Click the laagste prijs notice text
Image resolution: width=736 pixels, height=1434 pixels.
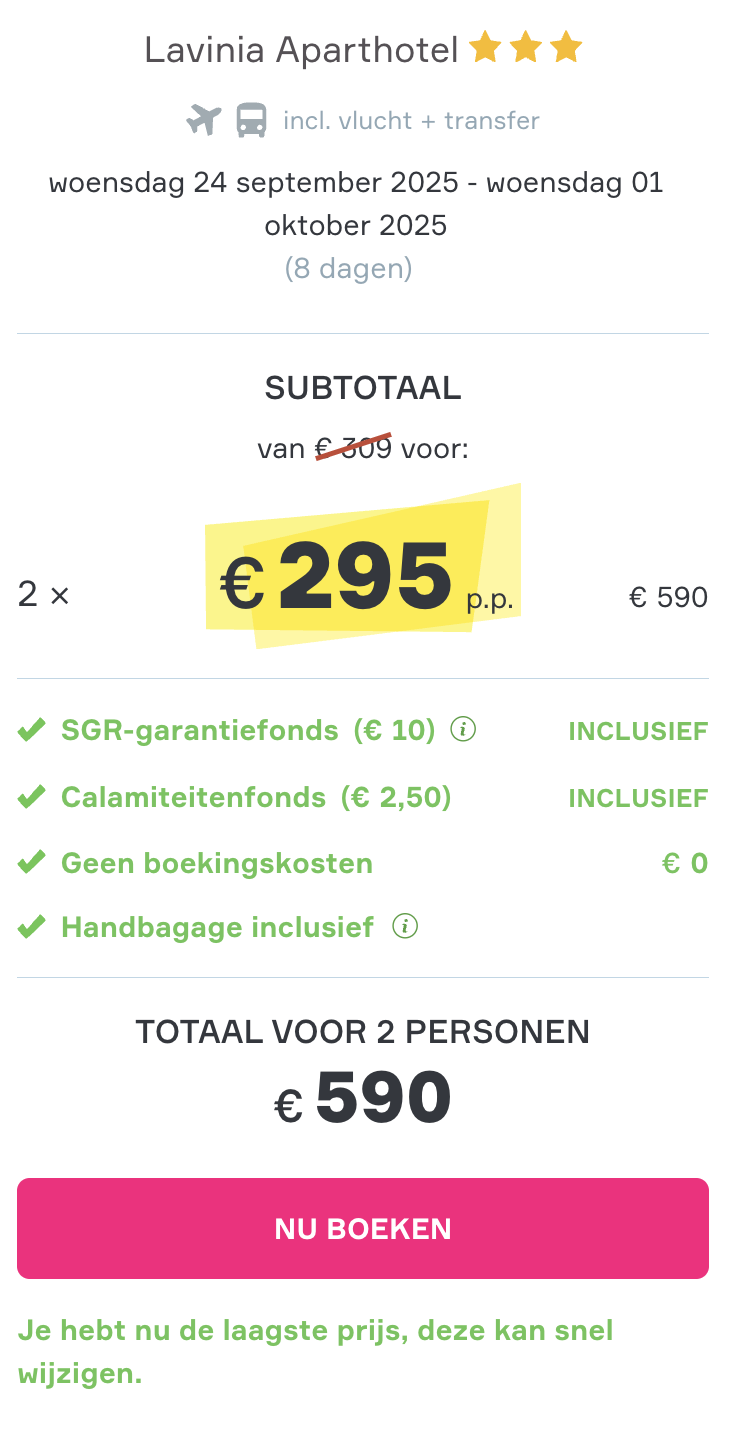click(316, 1352)
